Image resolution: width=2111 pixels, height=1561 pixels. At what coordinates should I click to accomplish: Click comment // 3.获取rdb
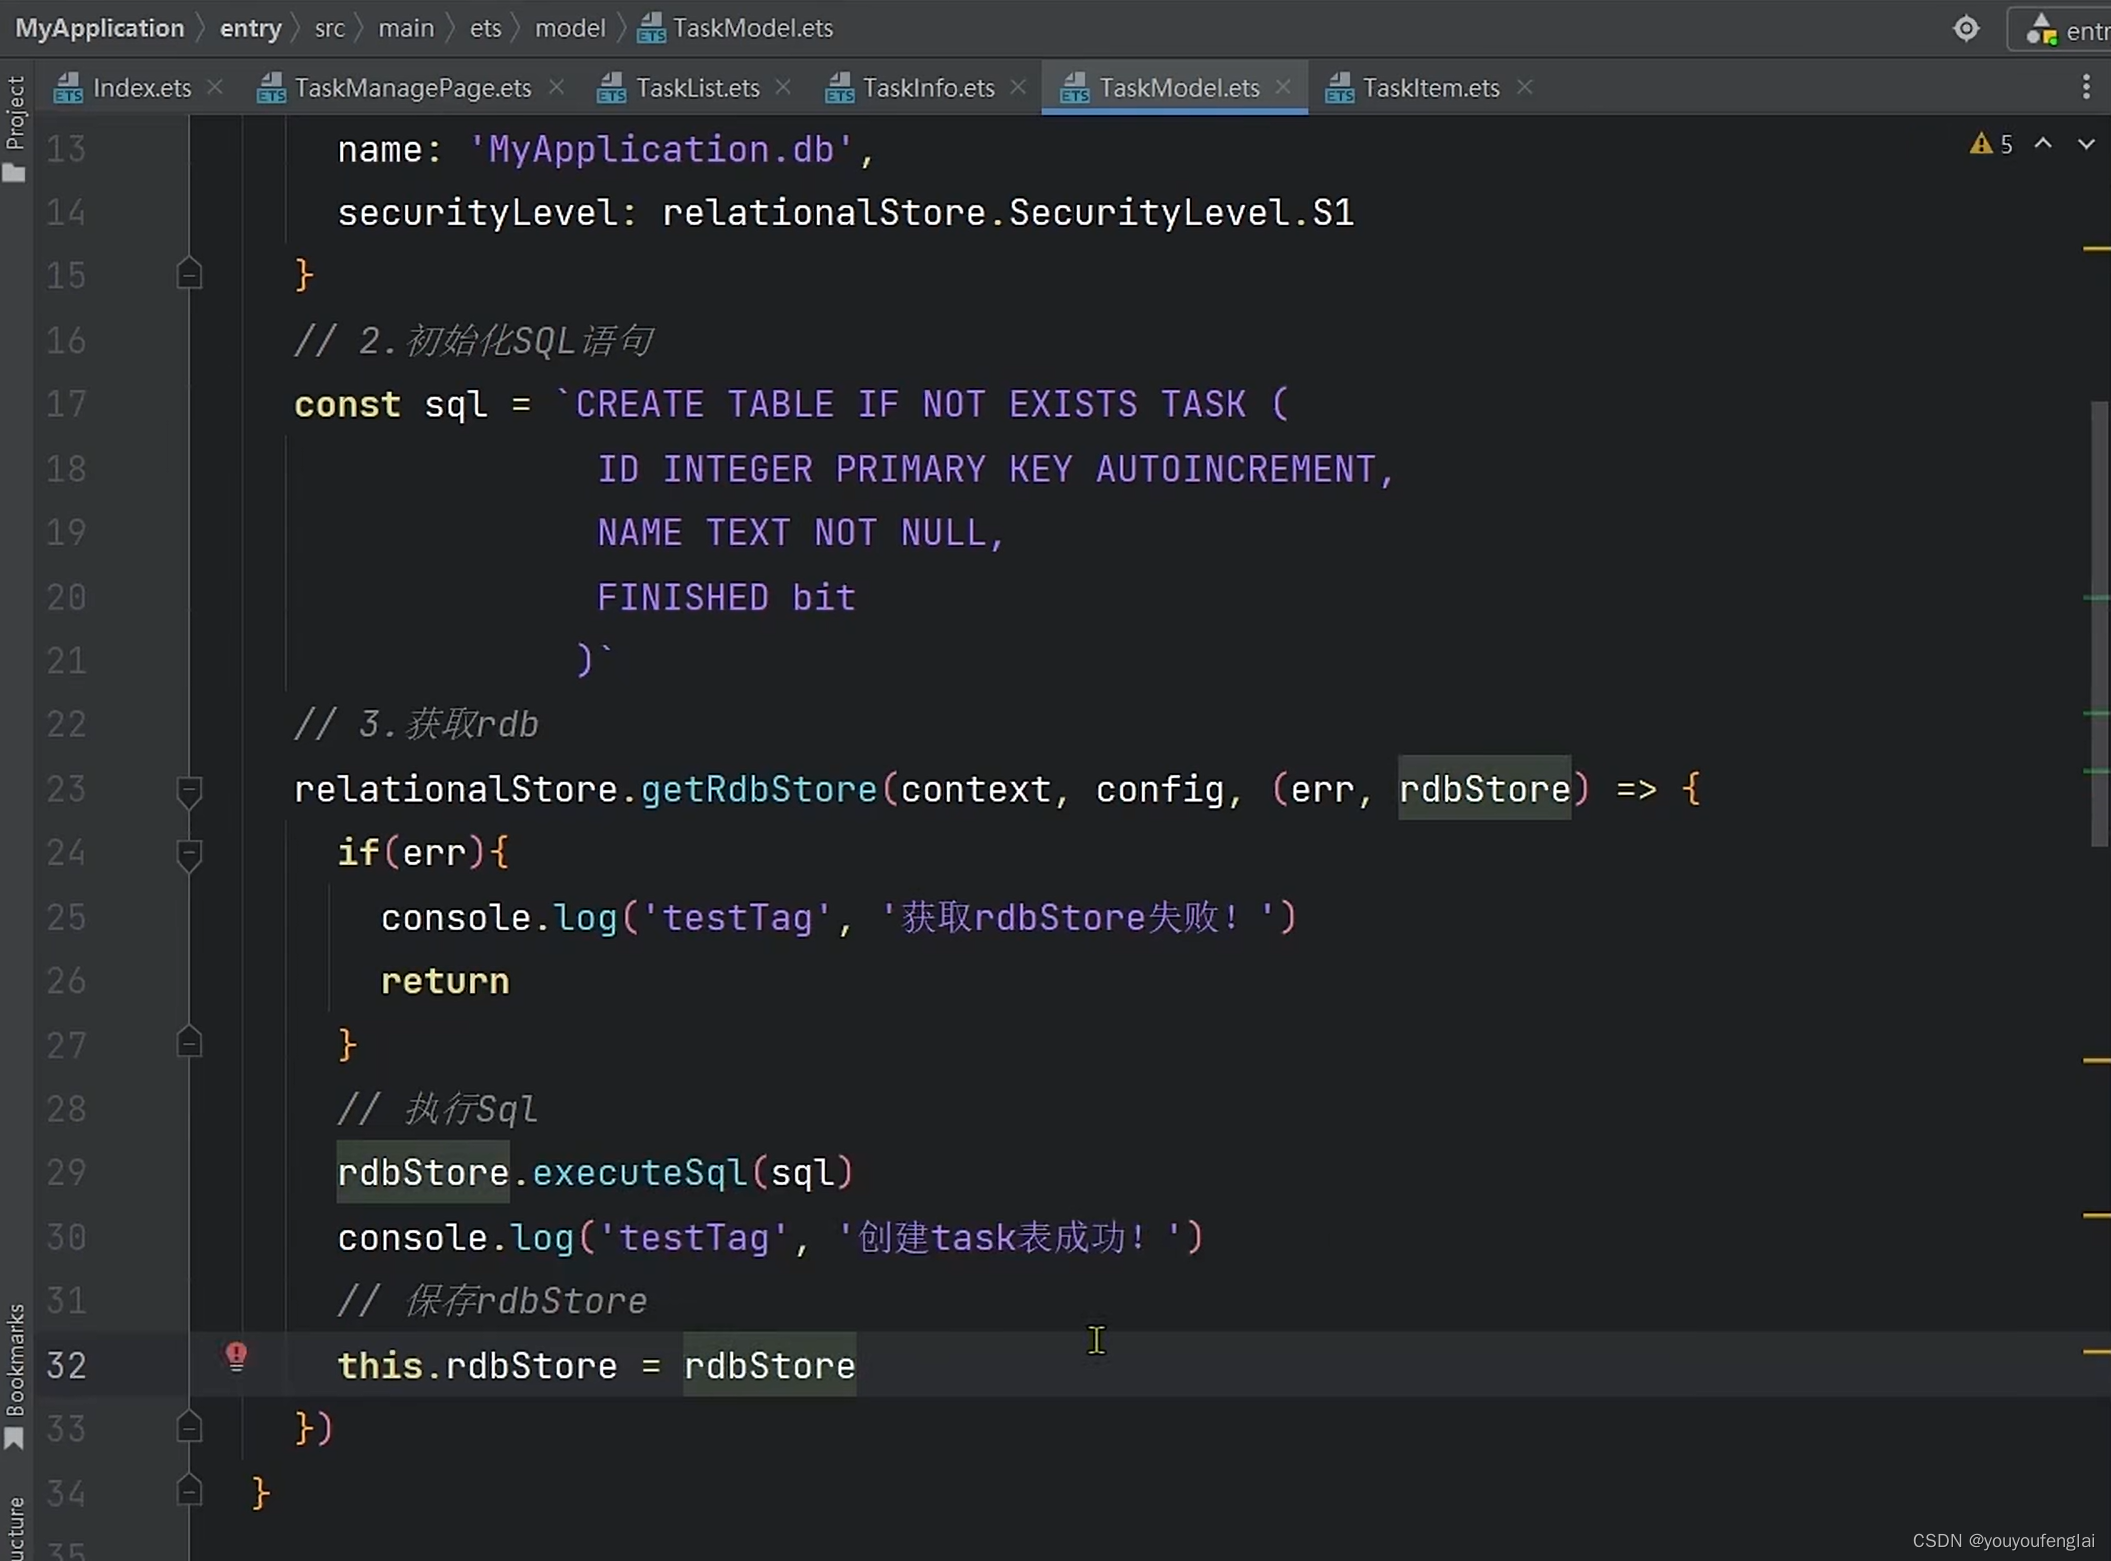click(x=416, y=725)
